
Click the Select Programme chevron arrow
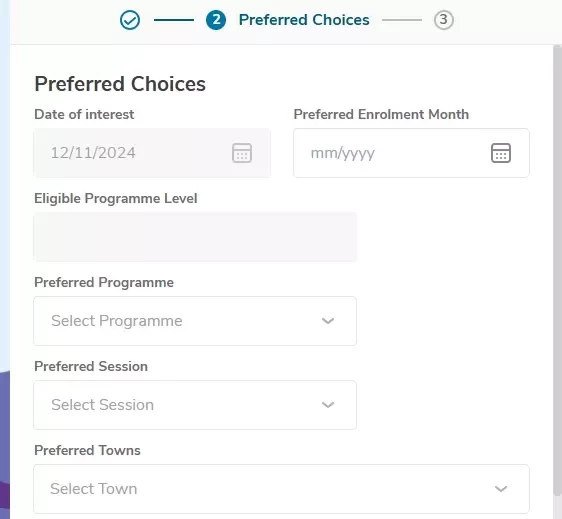pos(328,321)
